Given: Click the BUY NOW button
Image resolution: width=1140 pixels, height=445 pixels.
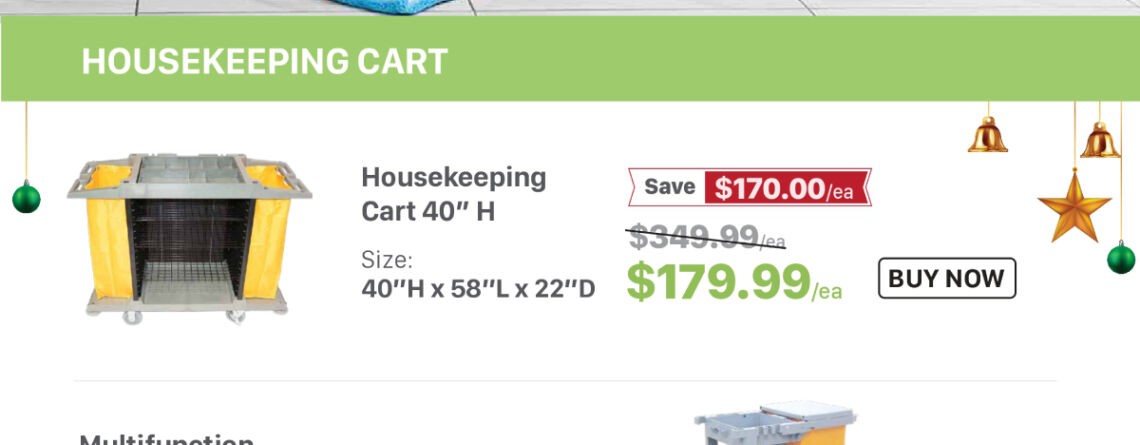Looking at the screenshot, I should coord(946,278).
